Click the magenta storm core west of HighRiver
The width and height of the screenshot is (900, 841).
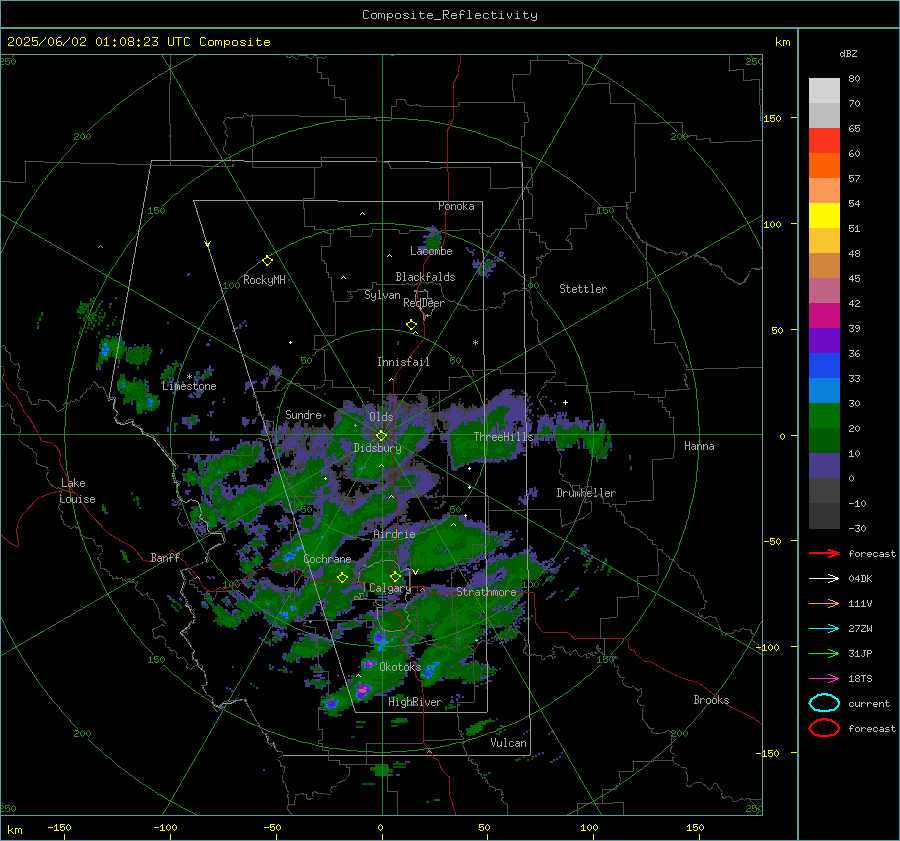pyautogui.click(x=362, y=691)
